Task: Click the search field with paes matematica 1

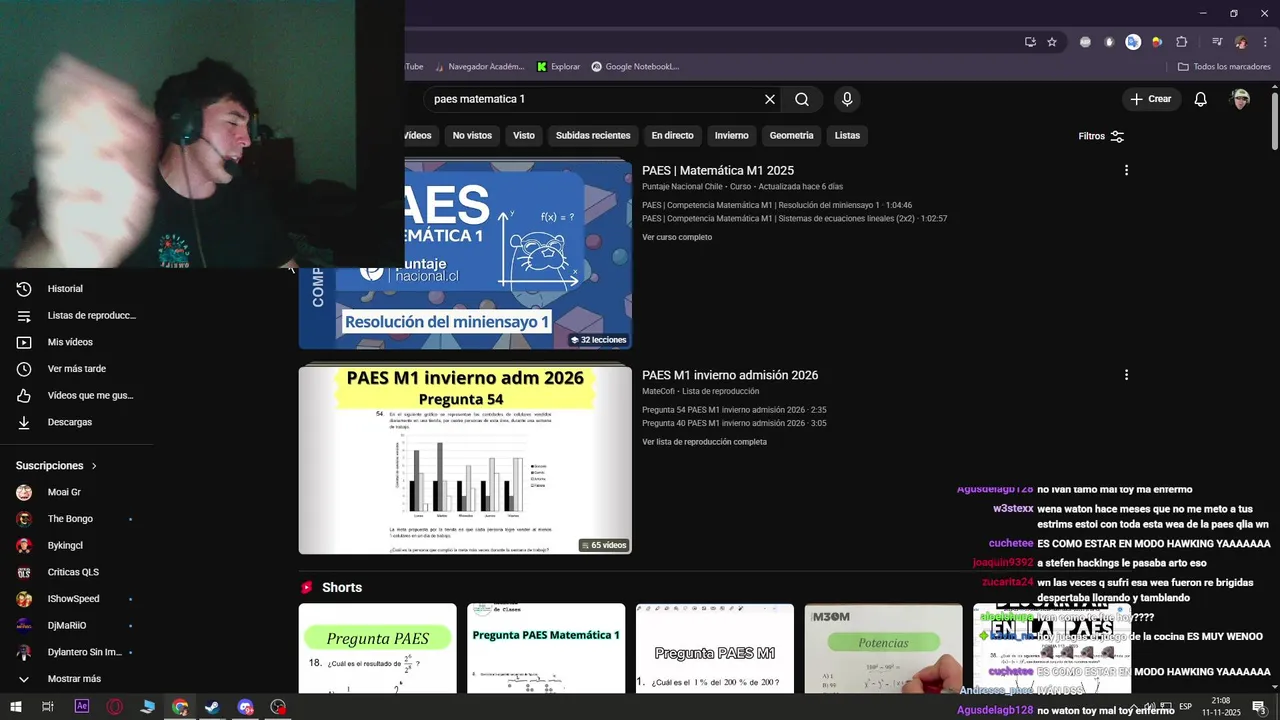Action: (595, 99)
